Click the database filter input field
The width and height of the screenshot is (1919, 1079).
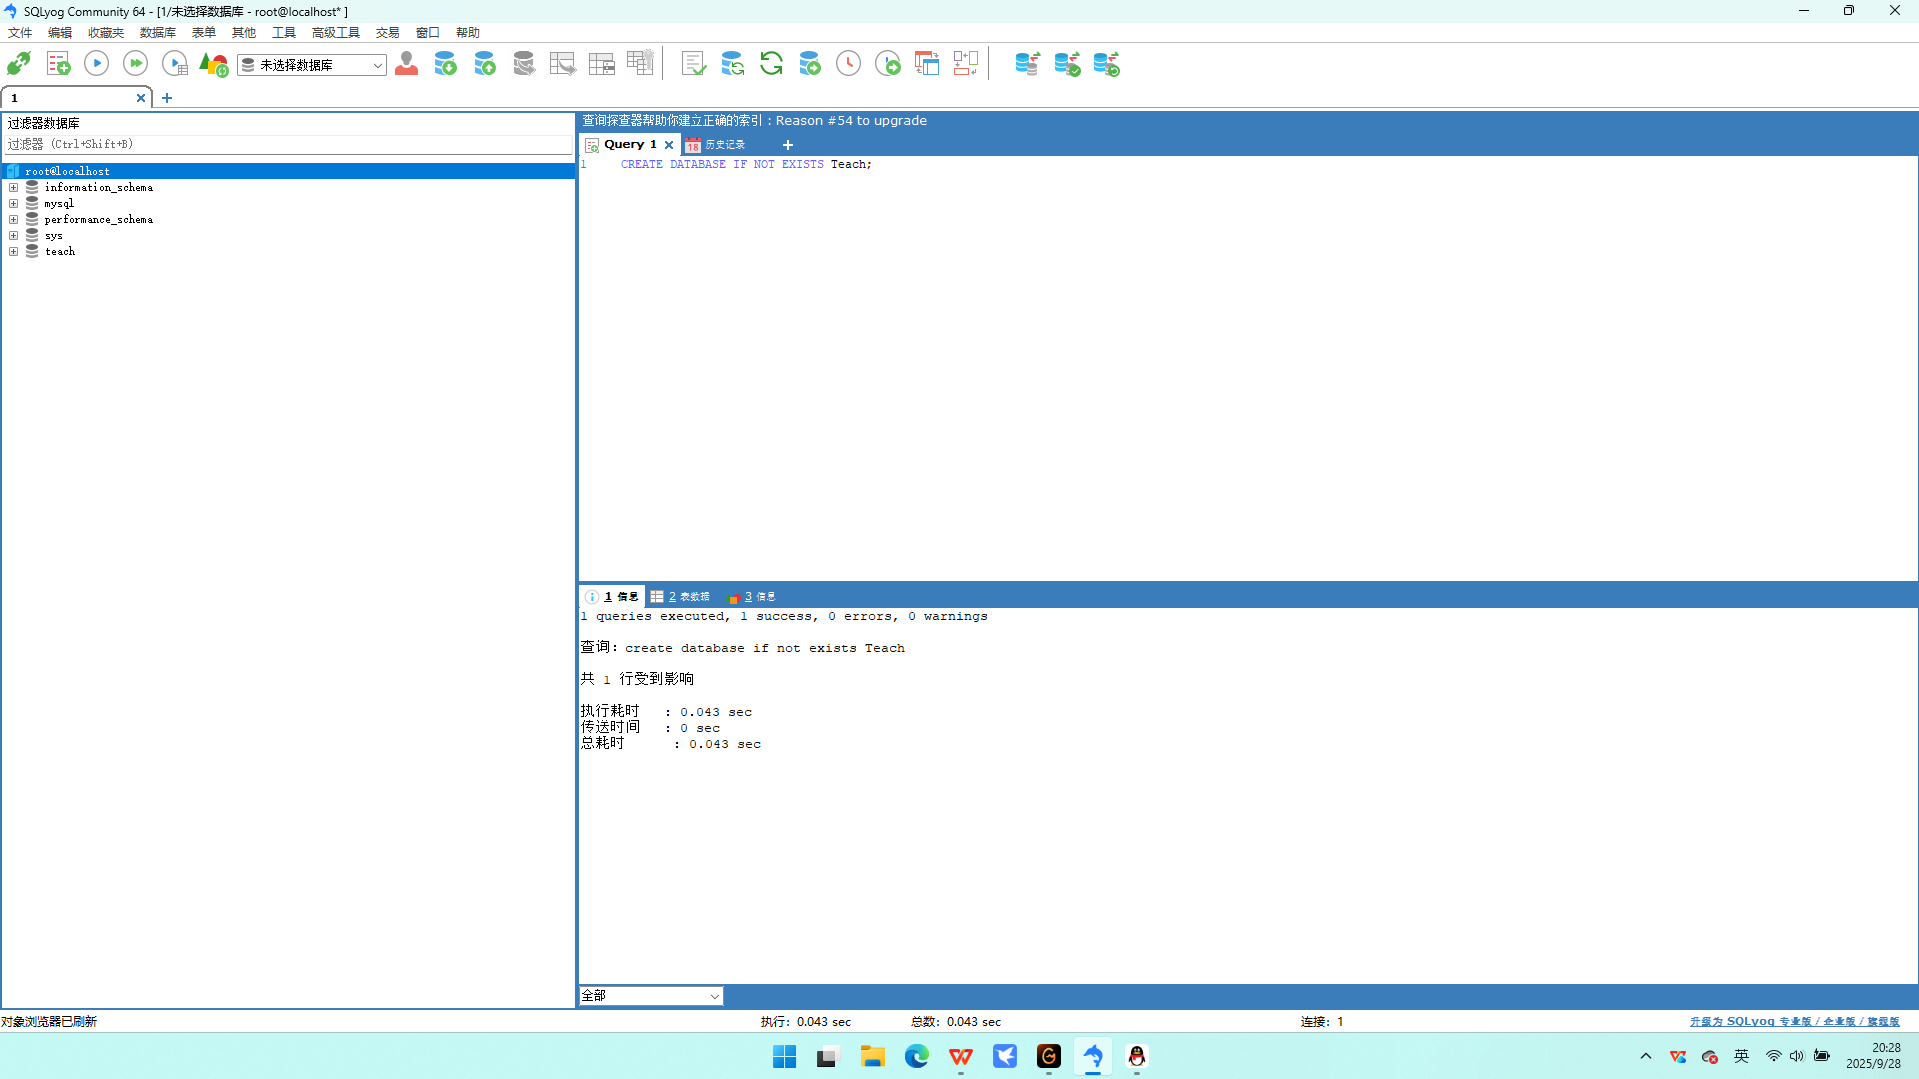click(x=288, y=145)
